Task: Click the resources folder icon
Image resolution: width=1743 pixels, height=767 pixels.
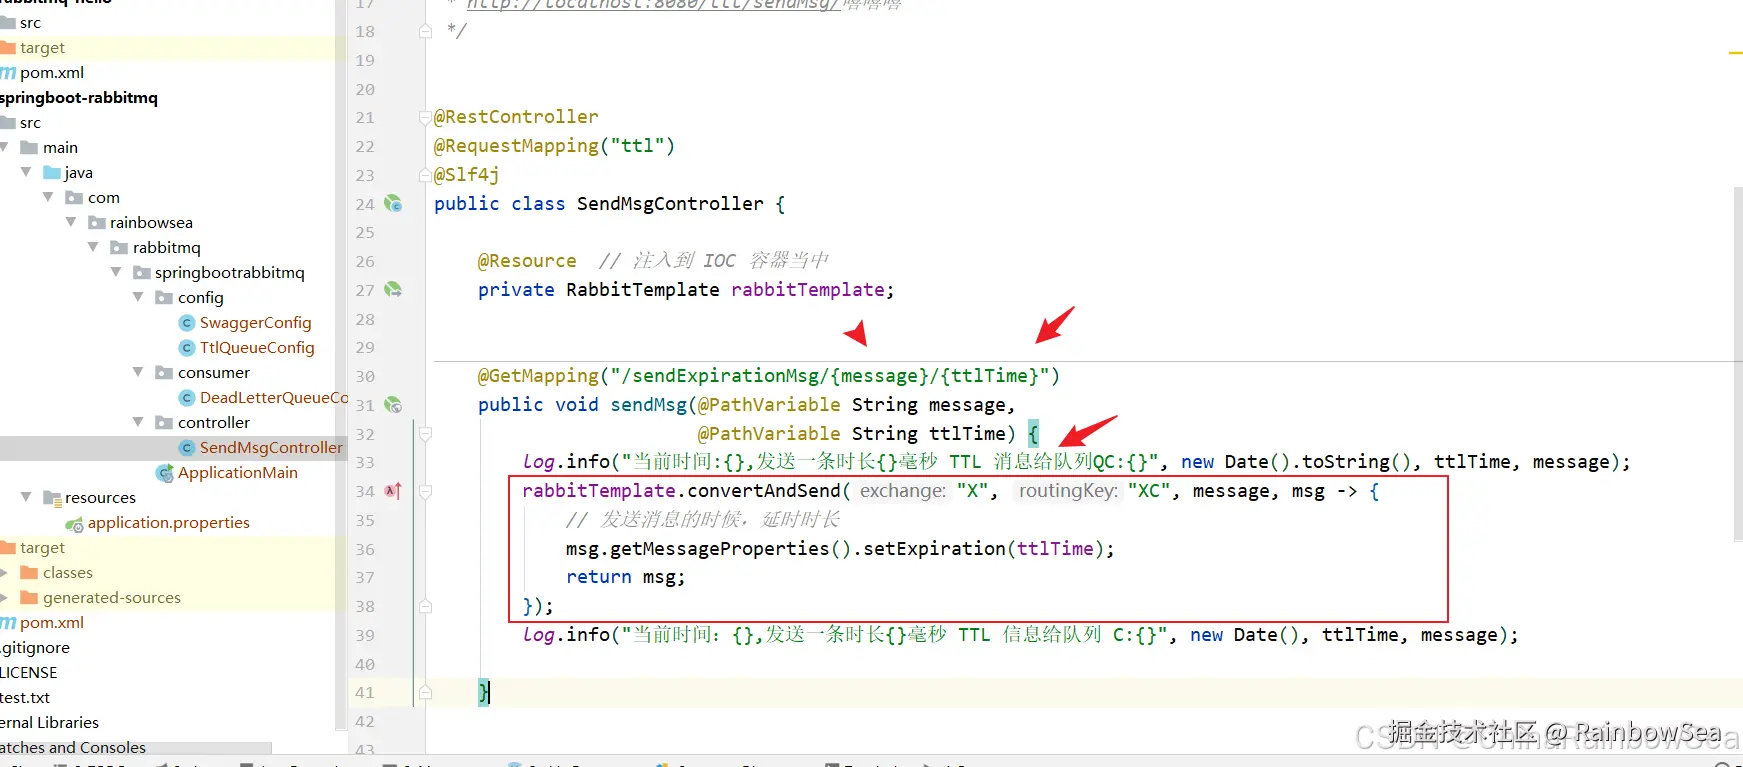Action: pyautogui.click(x=52, y=498)
